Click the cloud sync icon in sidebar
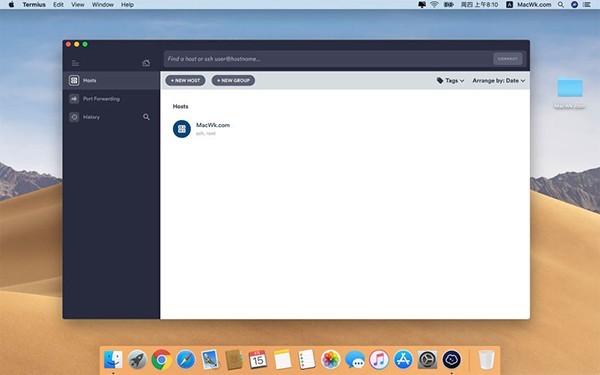The height and width of the screenshot is (375, 600). (x=146, y=63)
